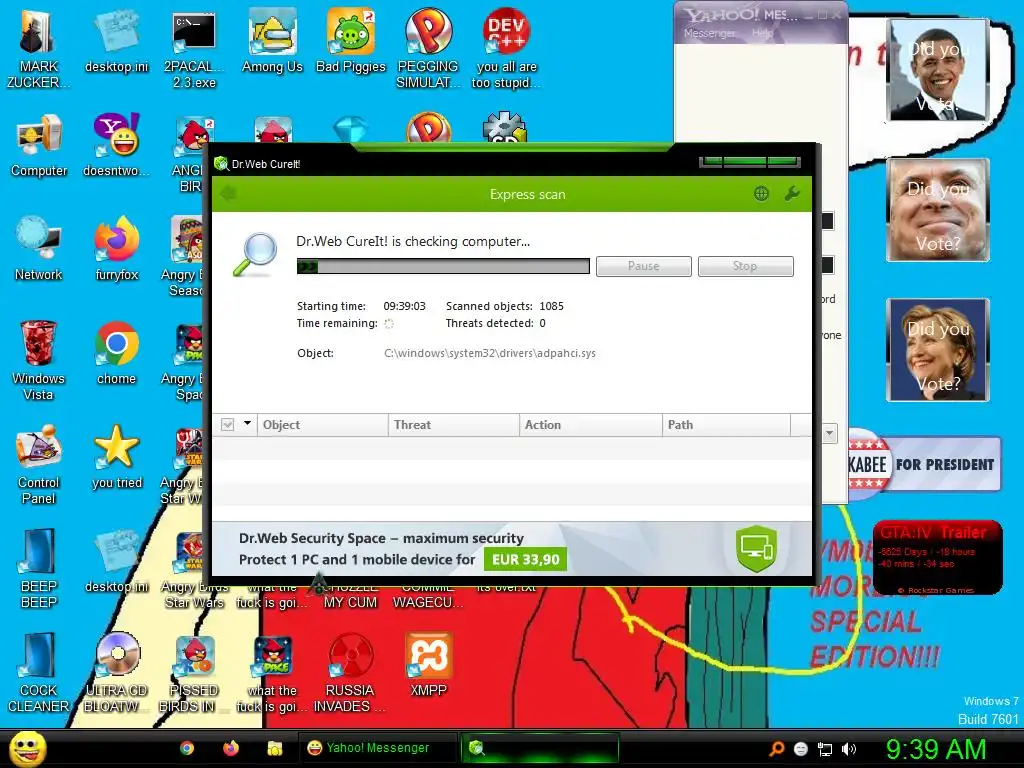Select the DEV C++ 'you all are too stupid' icon
Screen dimensions: 1024x768
pyautogui.click(x=506, y=50)
